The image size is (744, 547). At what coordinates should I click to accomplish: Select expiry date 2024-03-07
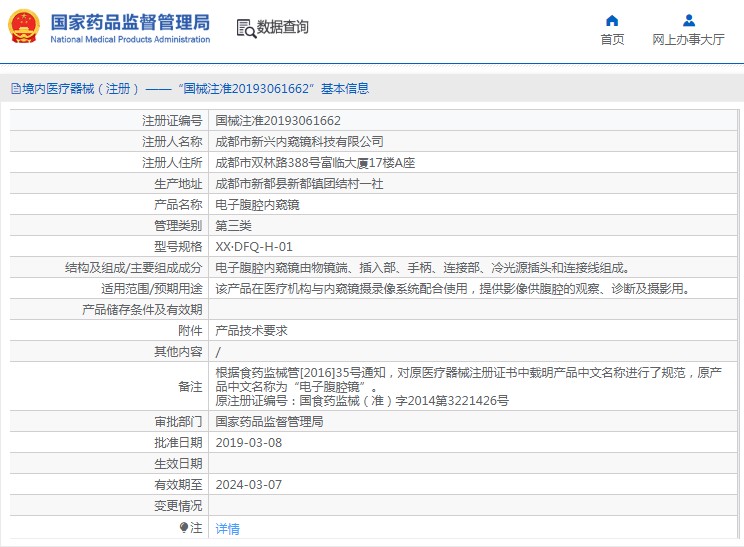(249, 484)
